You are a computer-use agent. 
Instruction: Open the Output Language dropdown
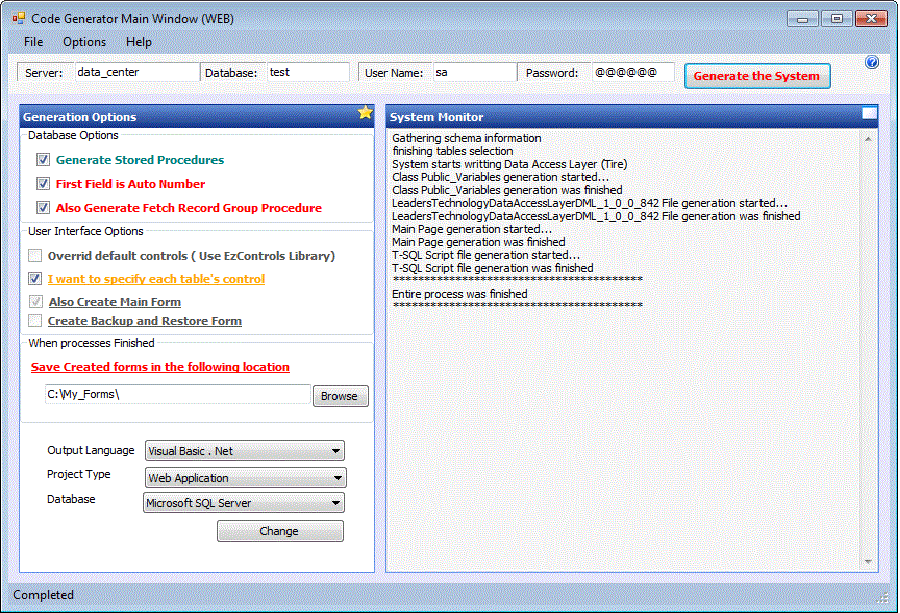tap(245, 451)
